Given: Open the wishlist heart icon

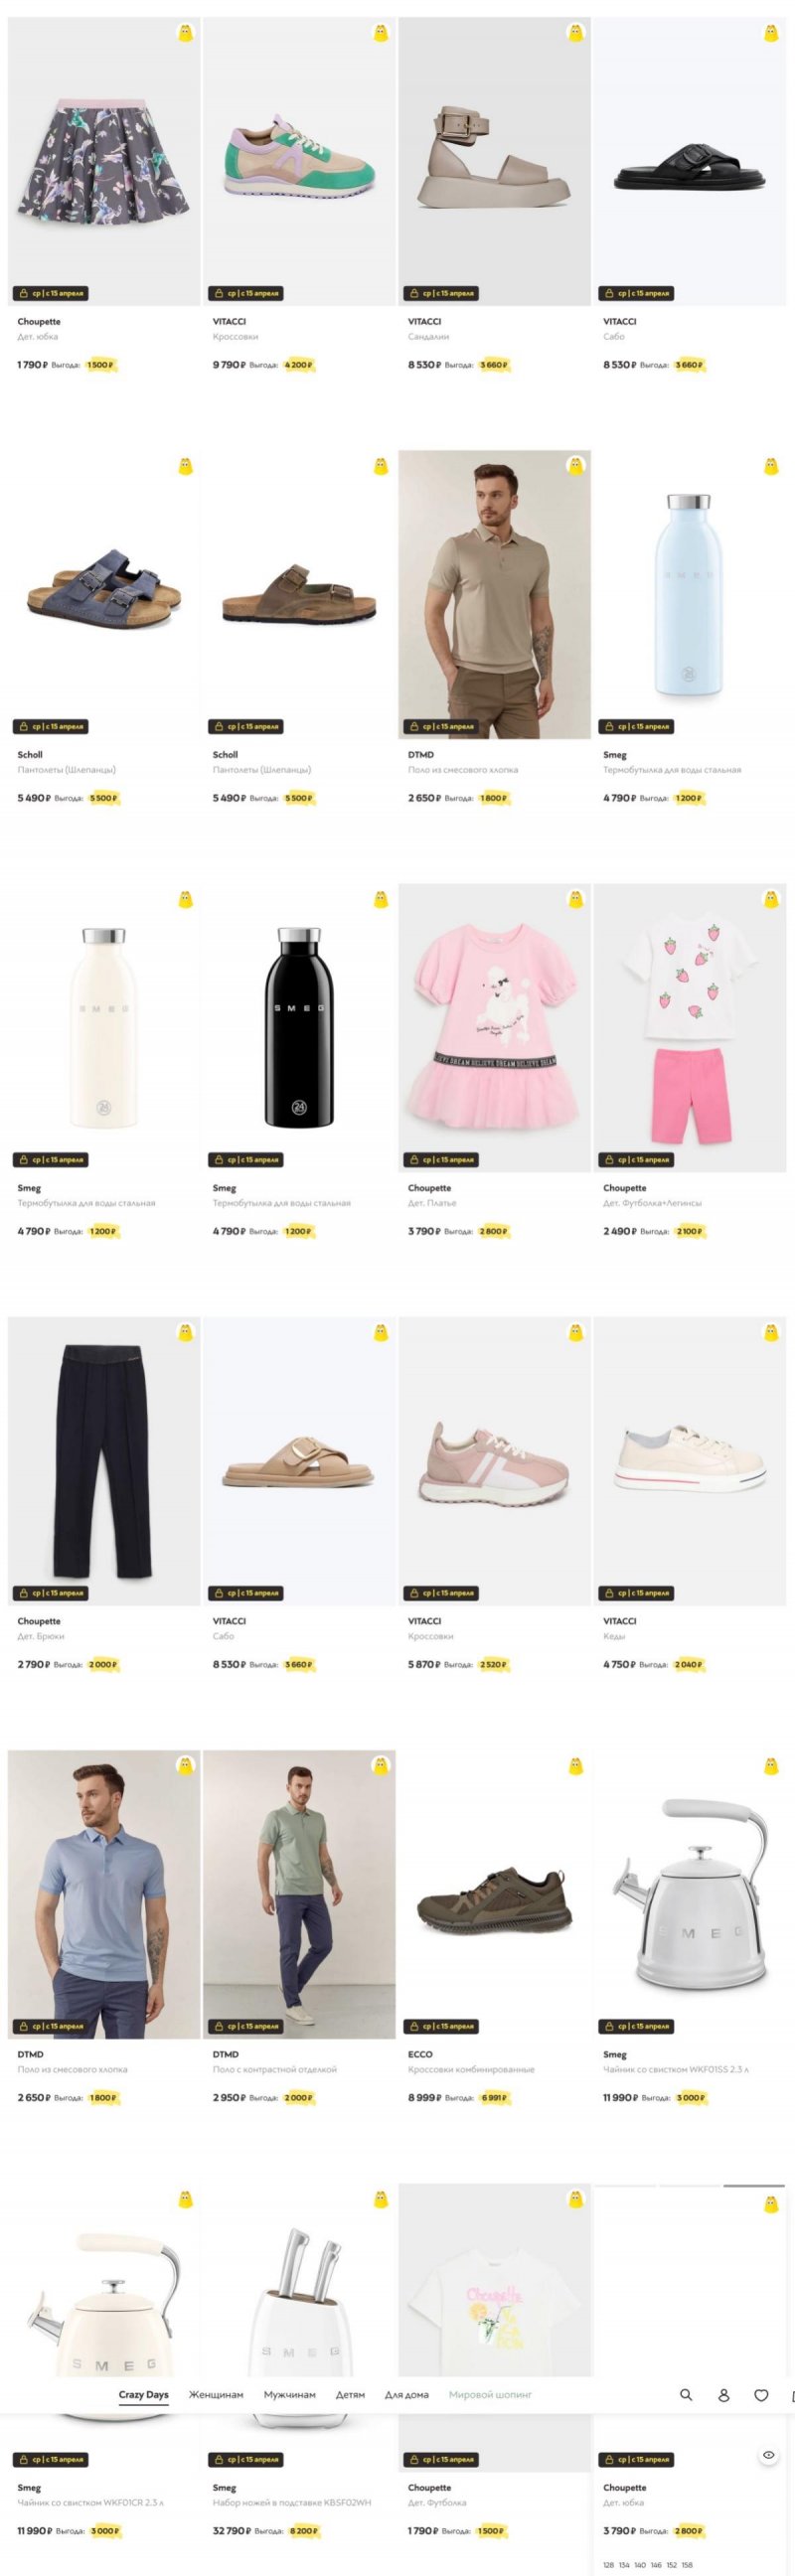Looking at the screenshot, I should (761, 2395).
